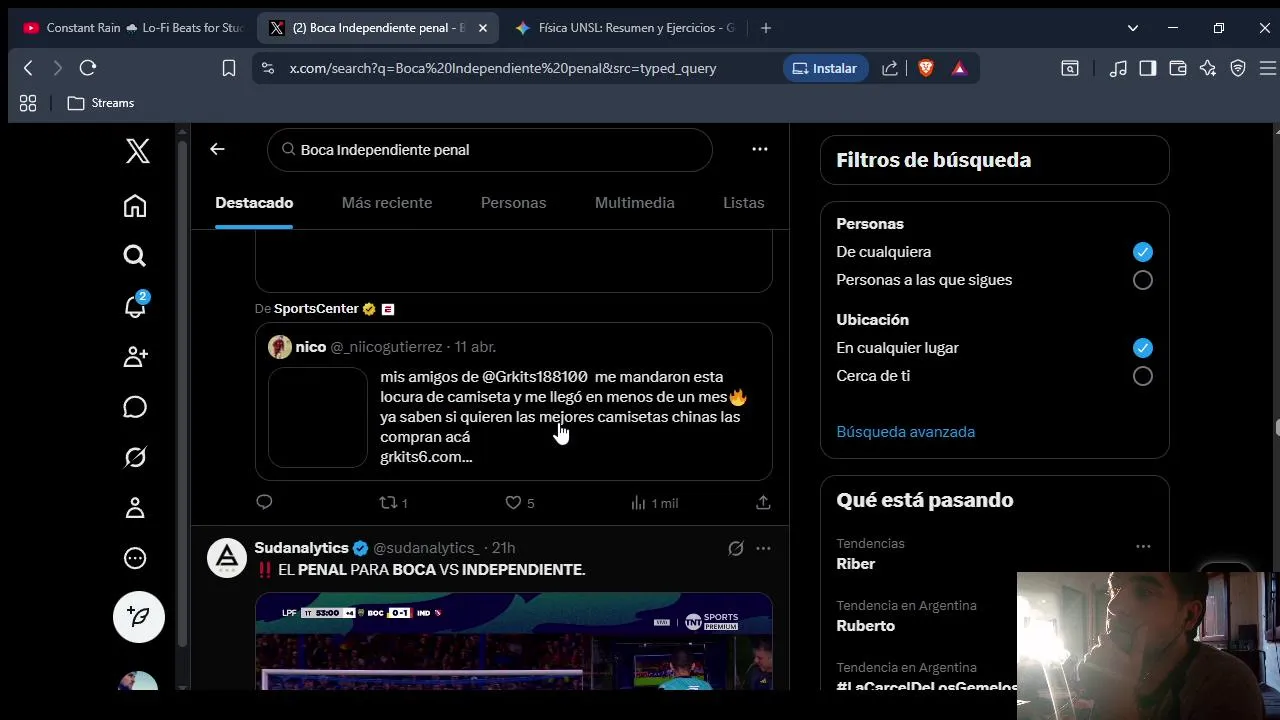Compose a new post with feather button

(138, 617)
